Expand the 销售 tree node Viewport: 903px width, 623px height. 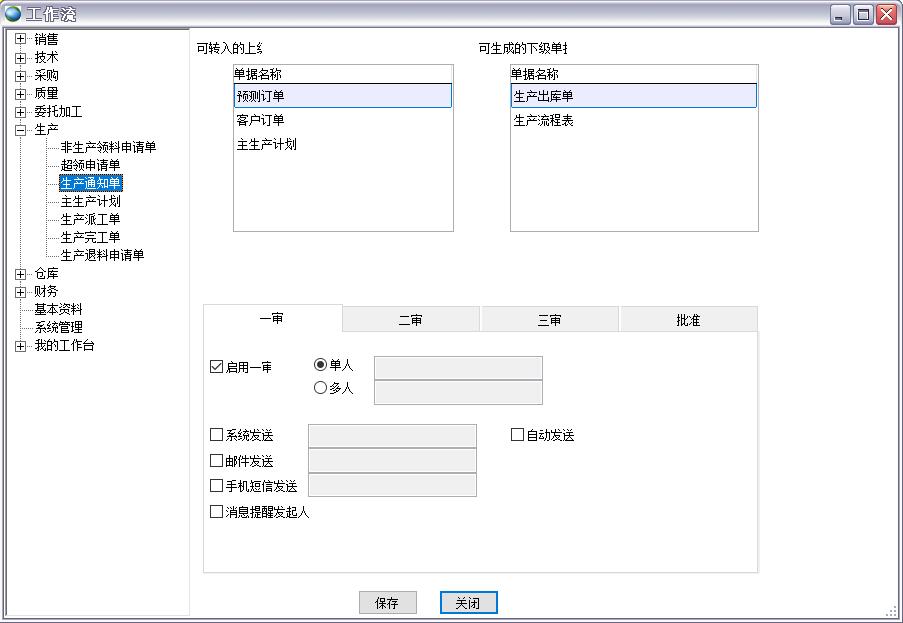click(22, 38)
